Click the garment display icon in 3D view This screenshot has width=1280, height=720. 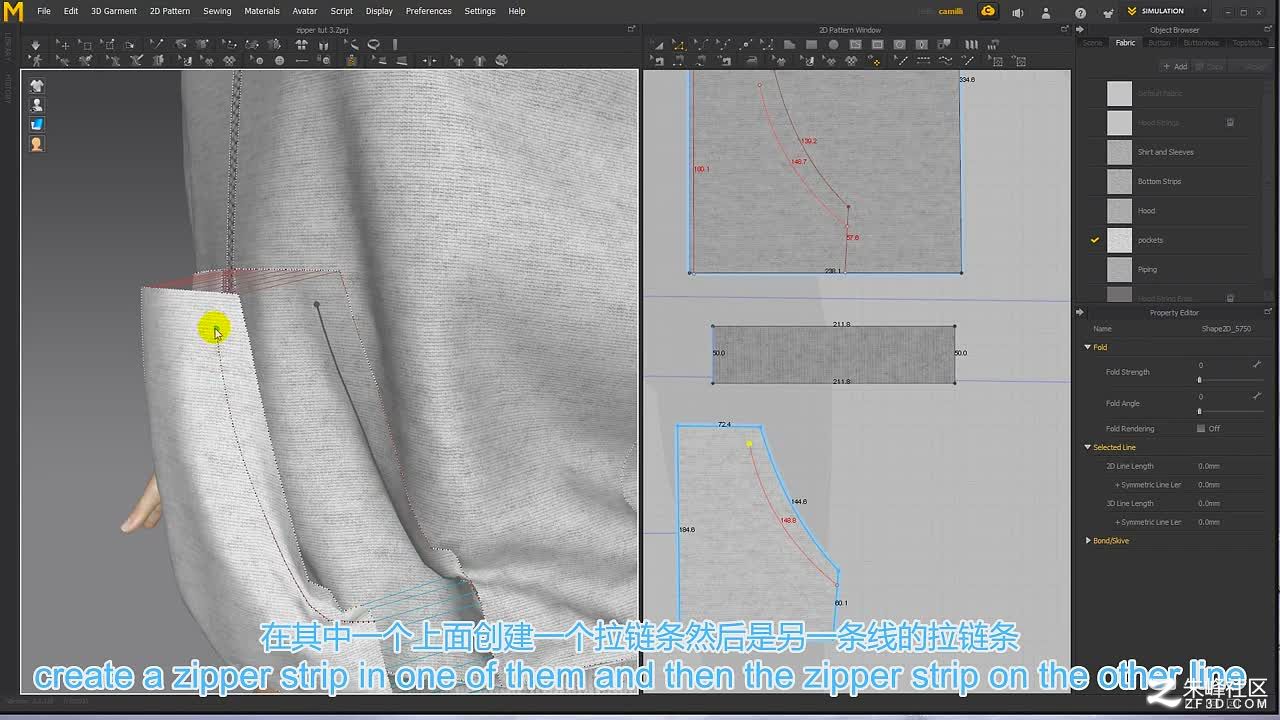click(37, 86)
